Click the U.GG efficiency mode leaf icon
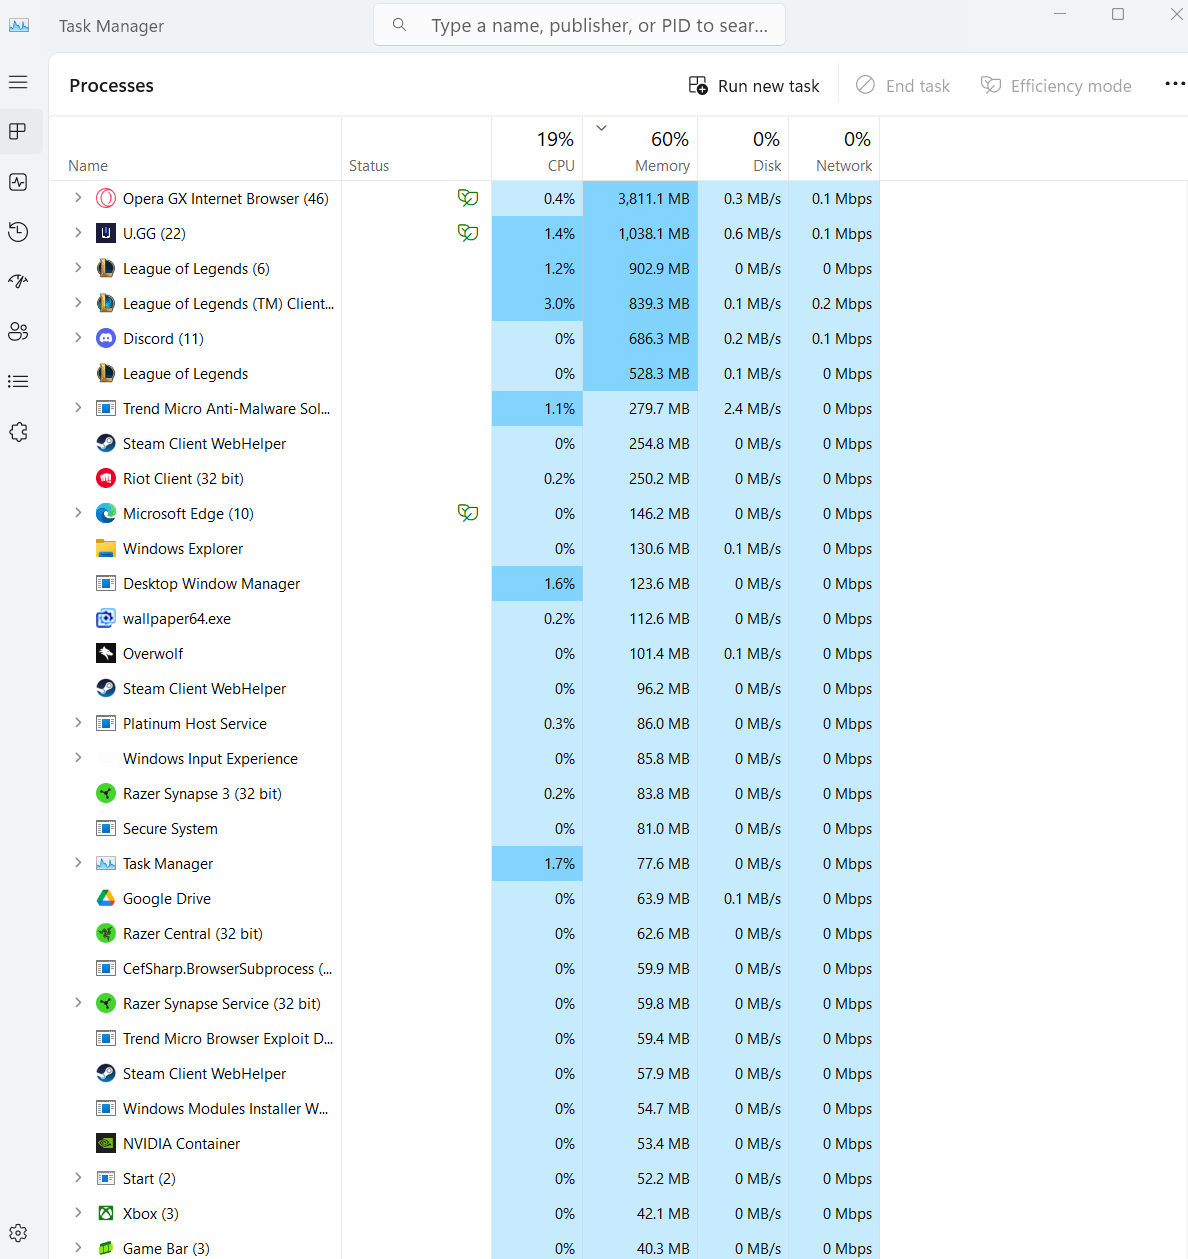Screen dimensions: 1188x1259 (467, 233)
